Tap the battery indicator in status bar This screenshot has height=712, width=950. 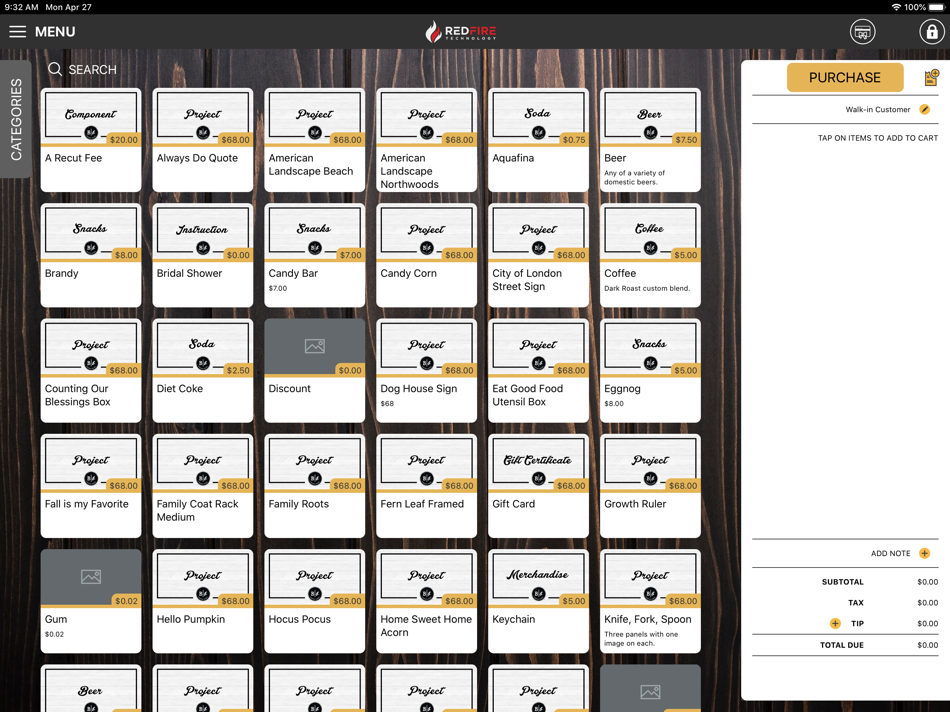click(x=936, y=7)
